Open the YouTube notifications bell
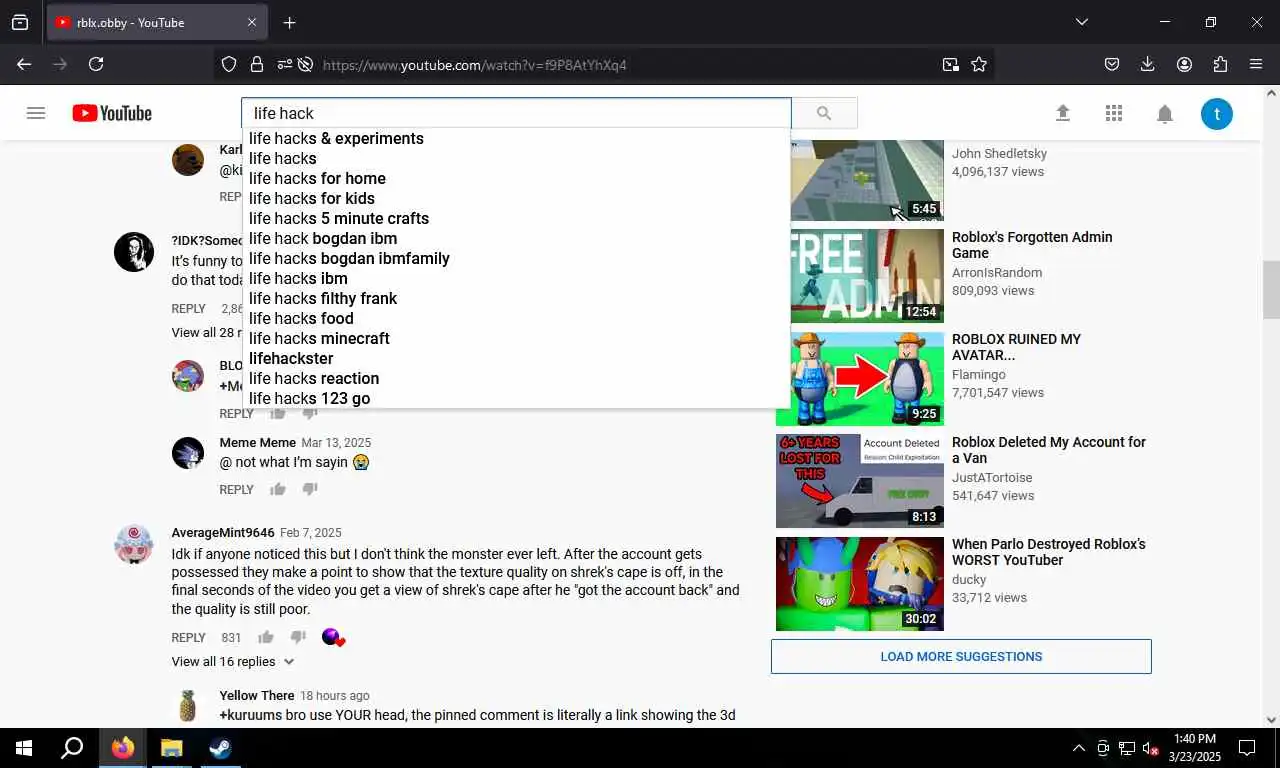1280x768 pixels. [x=1165, y=113]
